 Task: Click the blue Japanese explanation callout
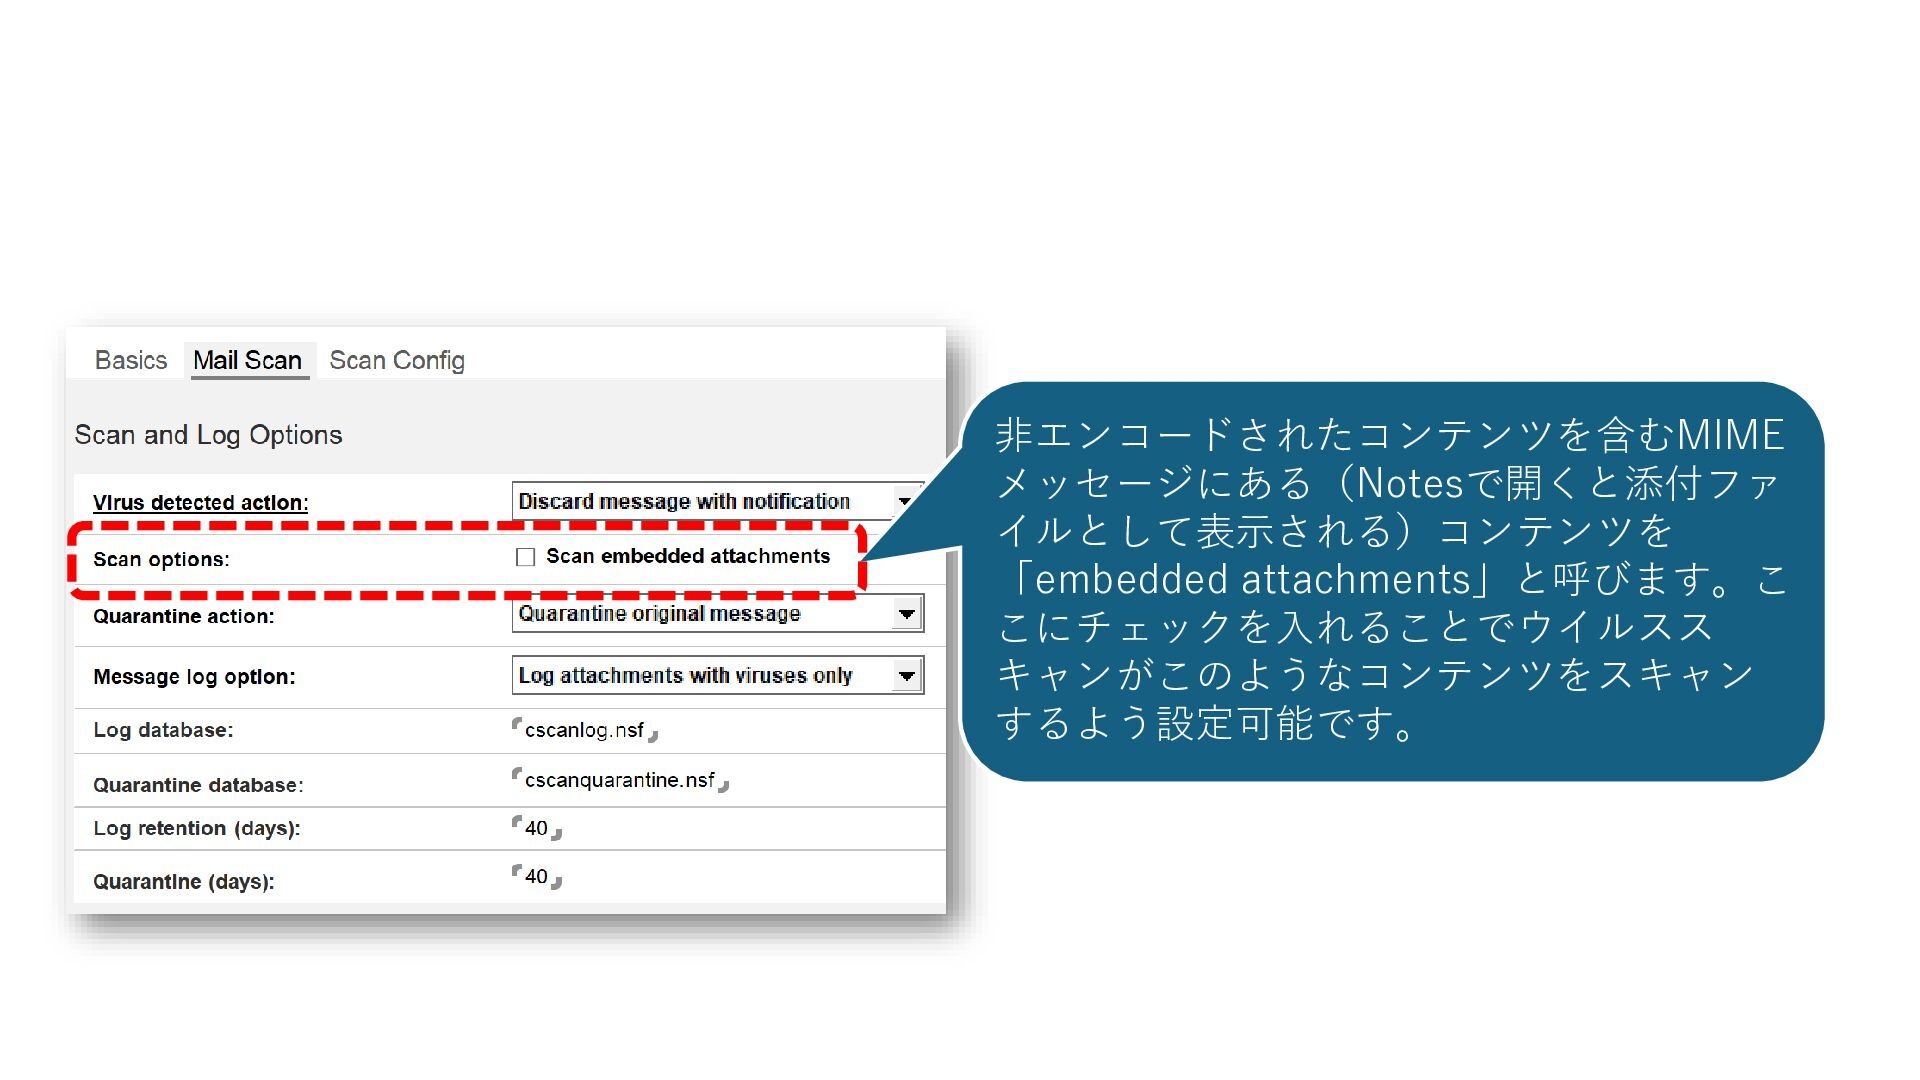tap(1392, 580)
